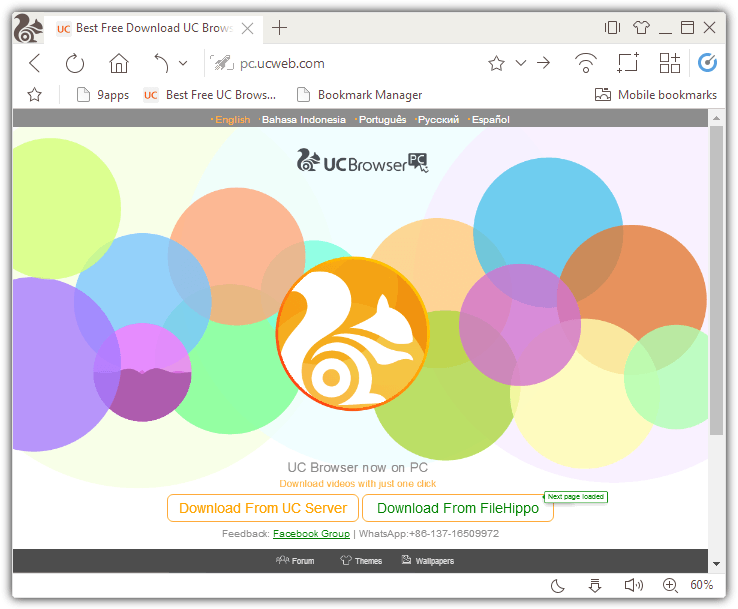Image resolution: width=738 pixels, height=609 pixels.
Task: Click the vertical scrollbar thumb
Action: (716, 280)
